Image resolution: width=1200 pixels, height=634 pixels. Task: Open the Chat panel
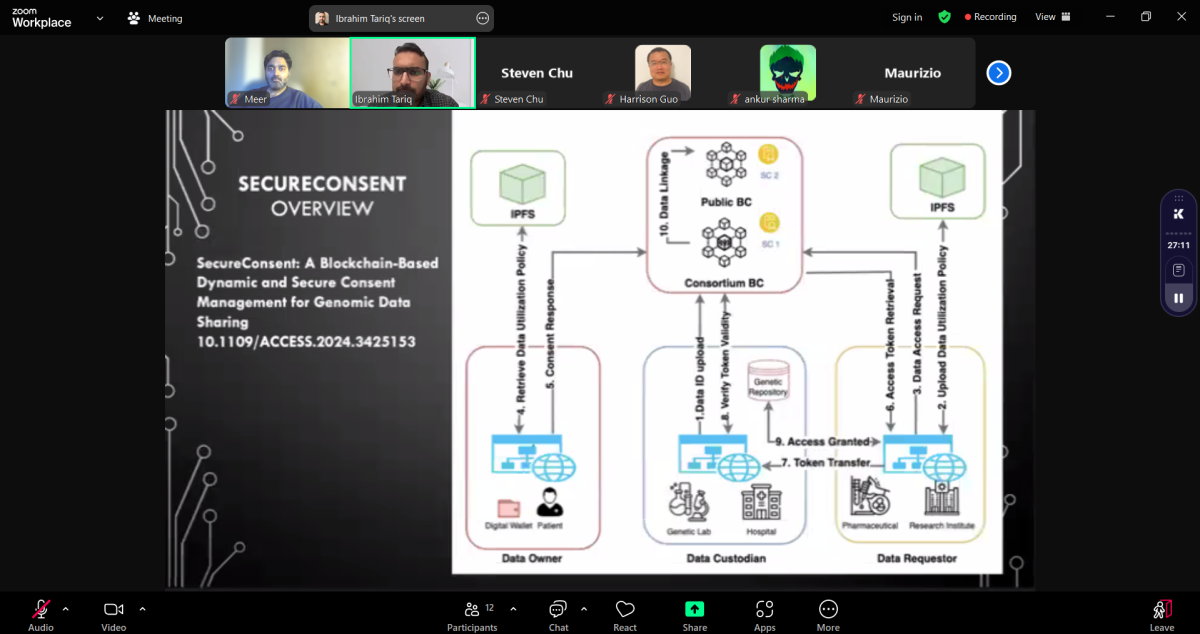pyautogui.click(x=558, y=614)
